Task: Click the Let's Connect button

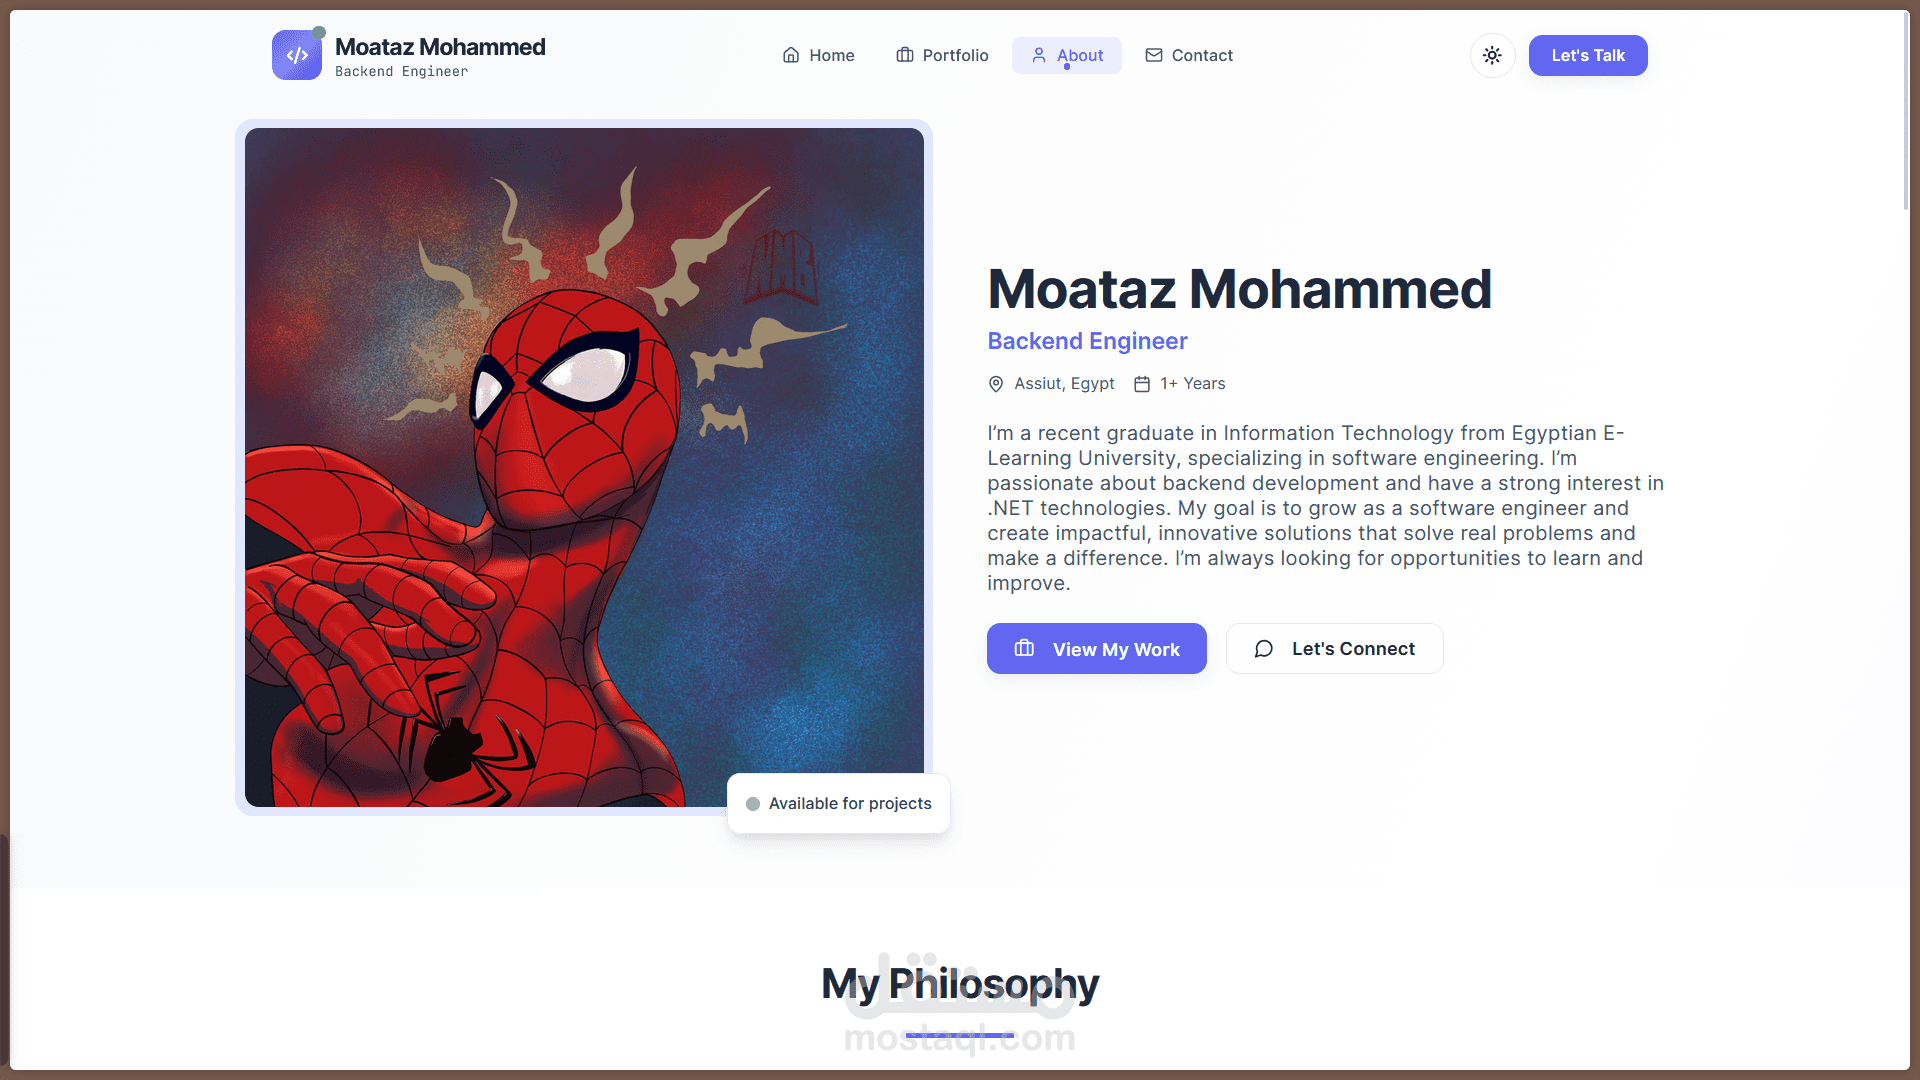Action: [1334, 649]
